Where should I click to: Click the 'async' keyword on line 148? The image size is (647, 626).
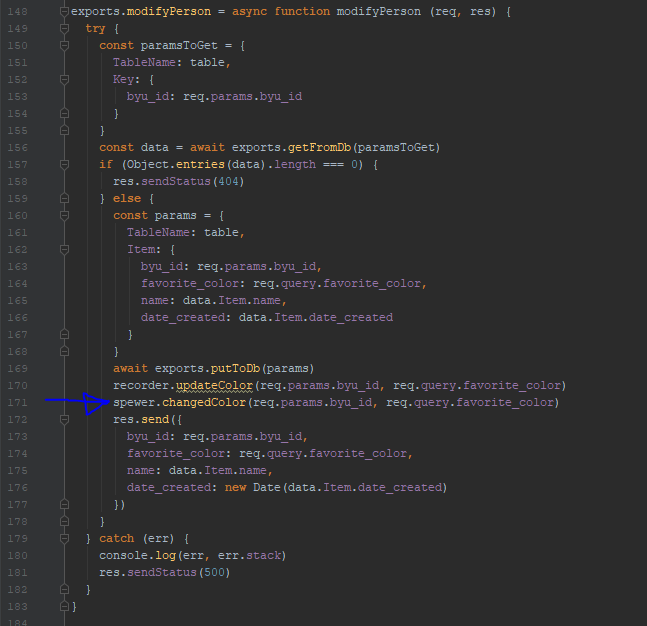(x=249, y=12)
